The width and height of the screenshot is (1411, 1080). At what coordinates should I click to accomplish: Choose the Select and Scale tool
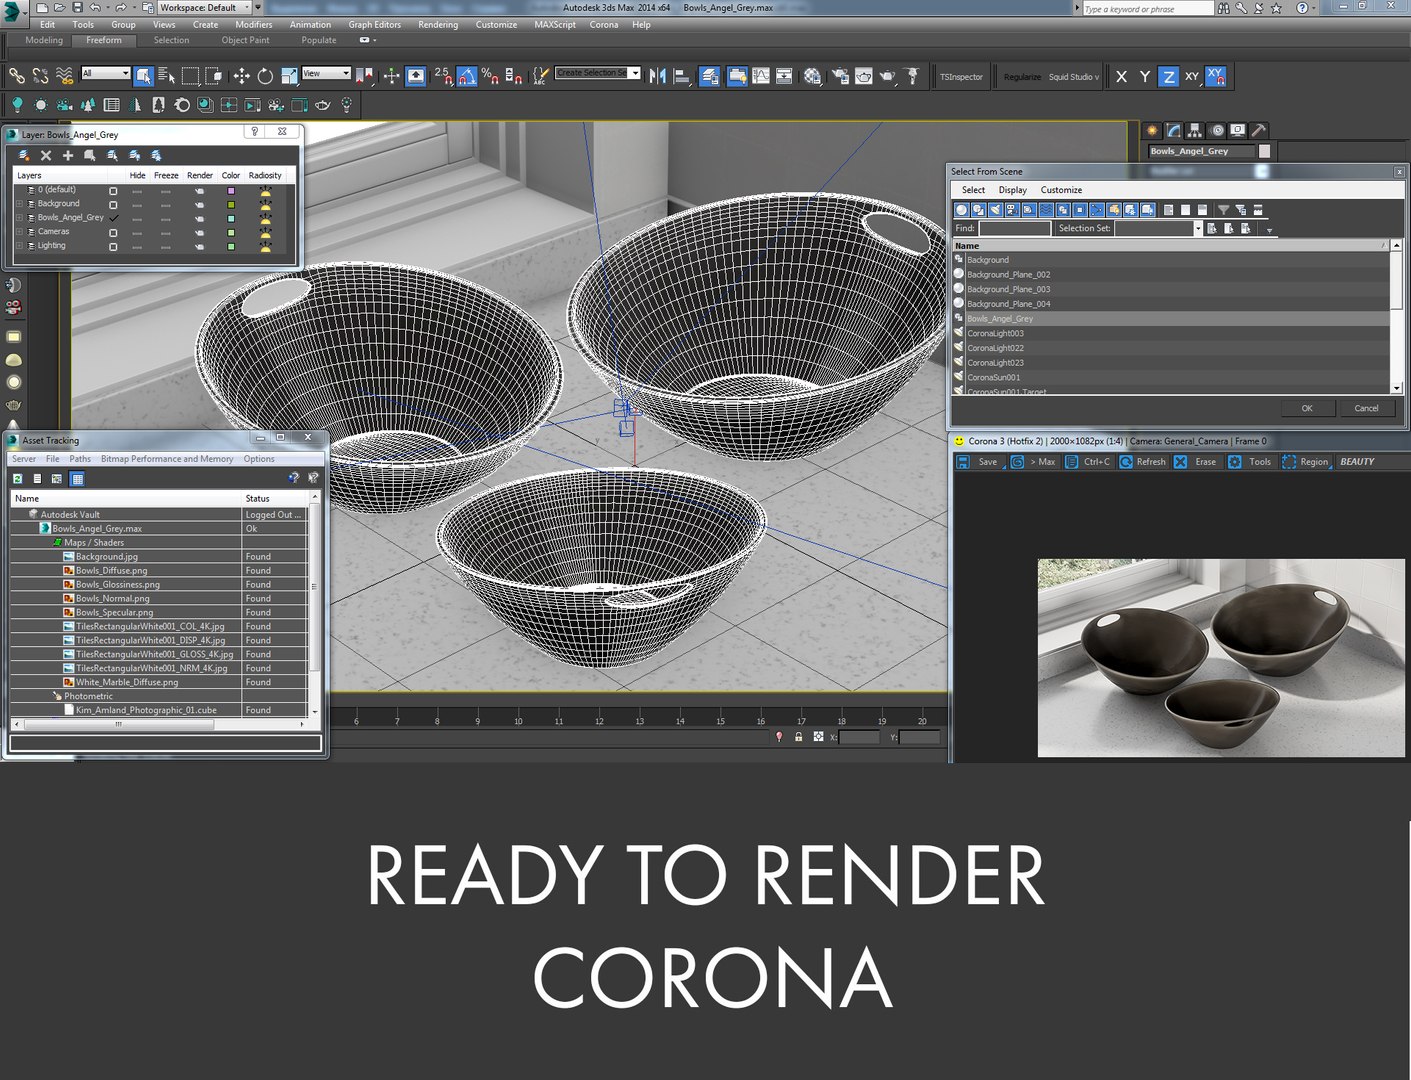289,76
